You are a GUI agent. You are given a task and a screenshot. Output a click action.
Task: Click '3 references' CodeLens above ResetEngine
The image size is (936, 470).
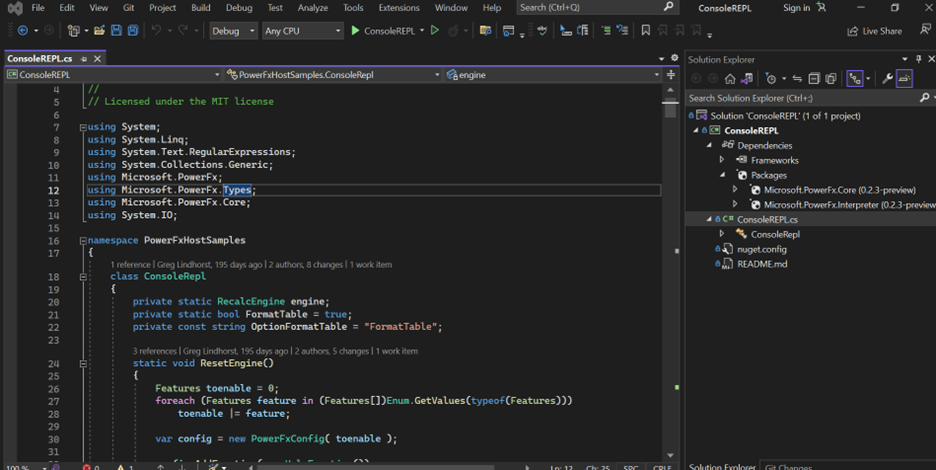coord(155,351)
